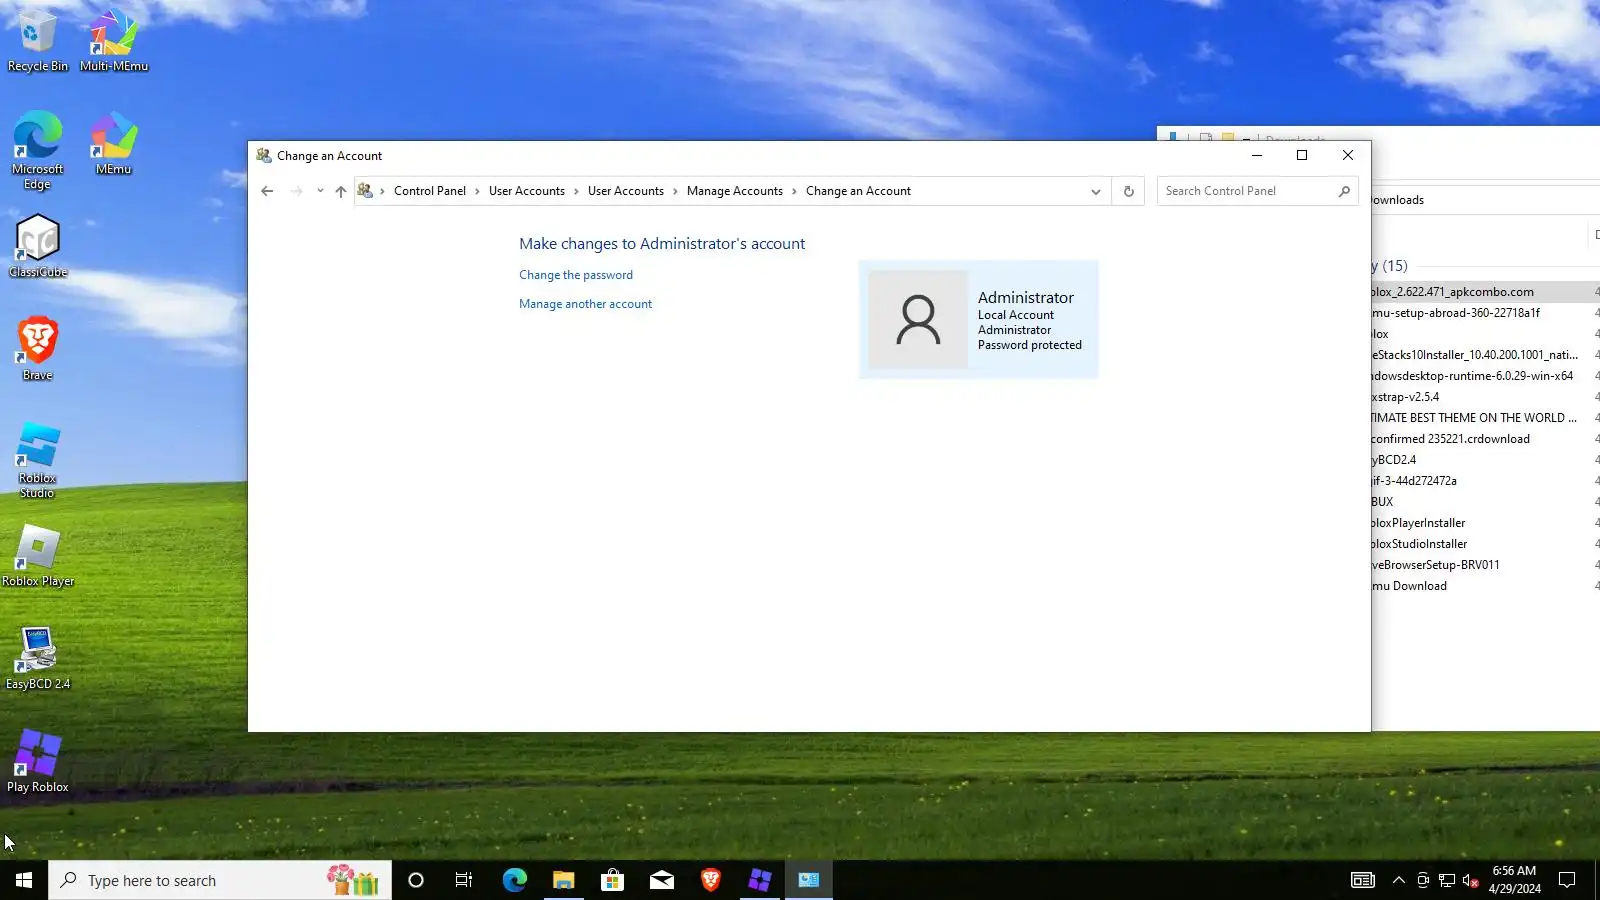Expand the chevron after Manage Accounts breadcrumb

pyautogui.click(x=795, y=191)
